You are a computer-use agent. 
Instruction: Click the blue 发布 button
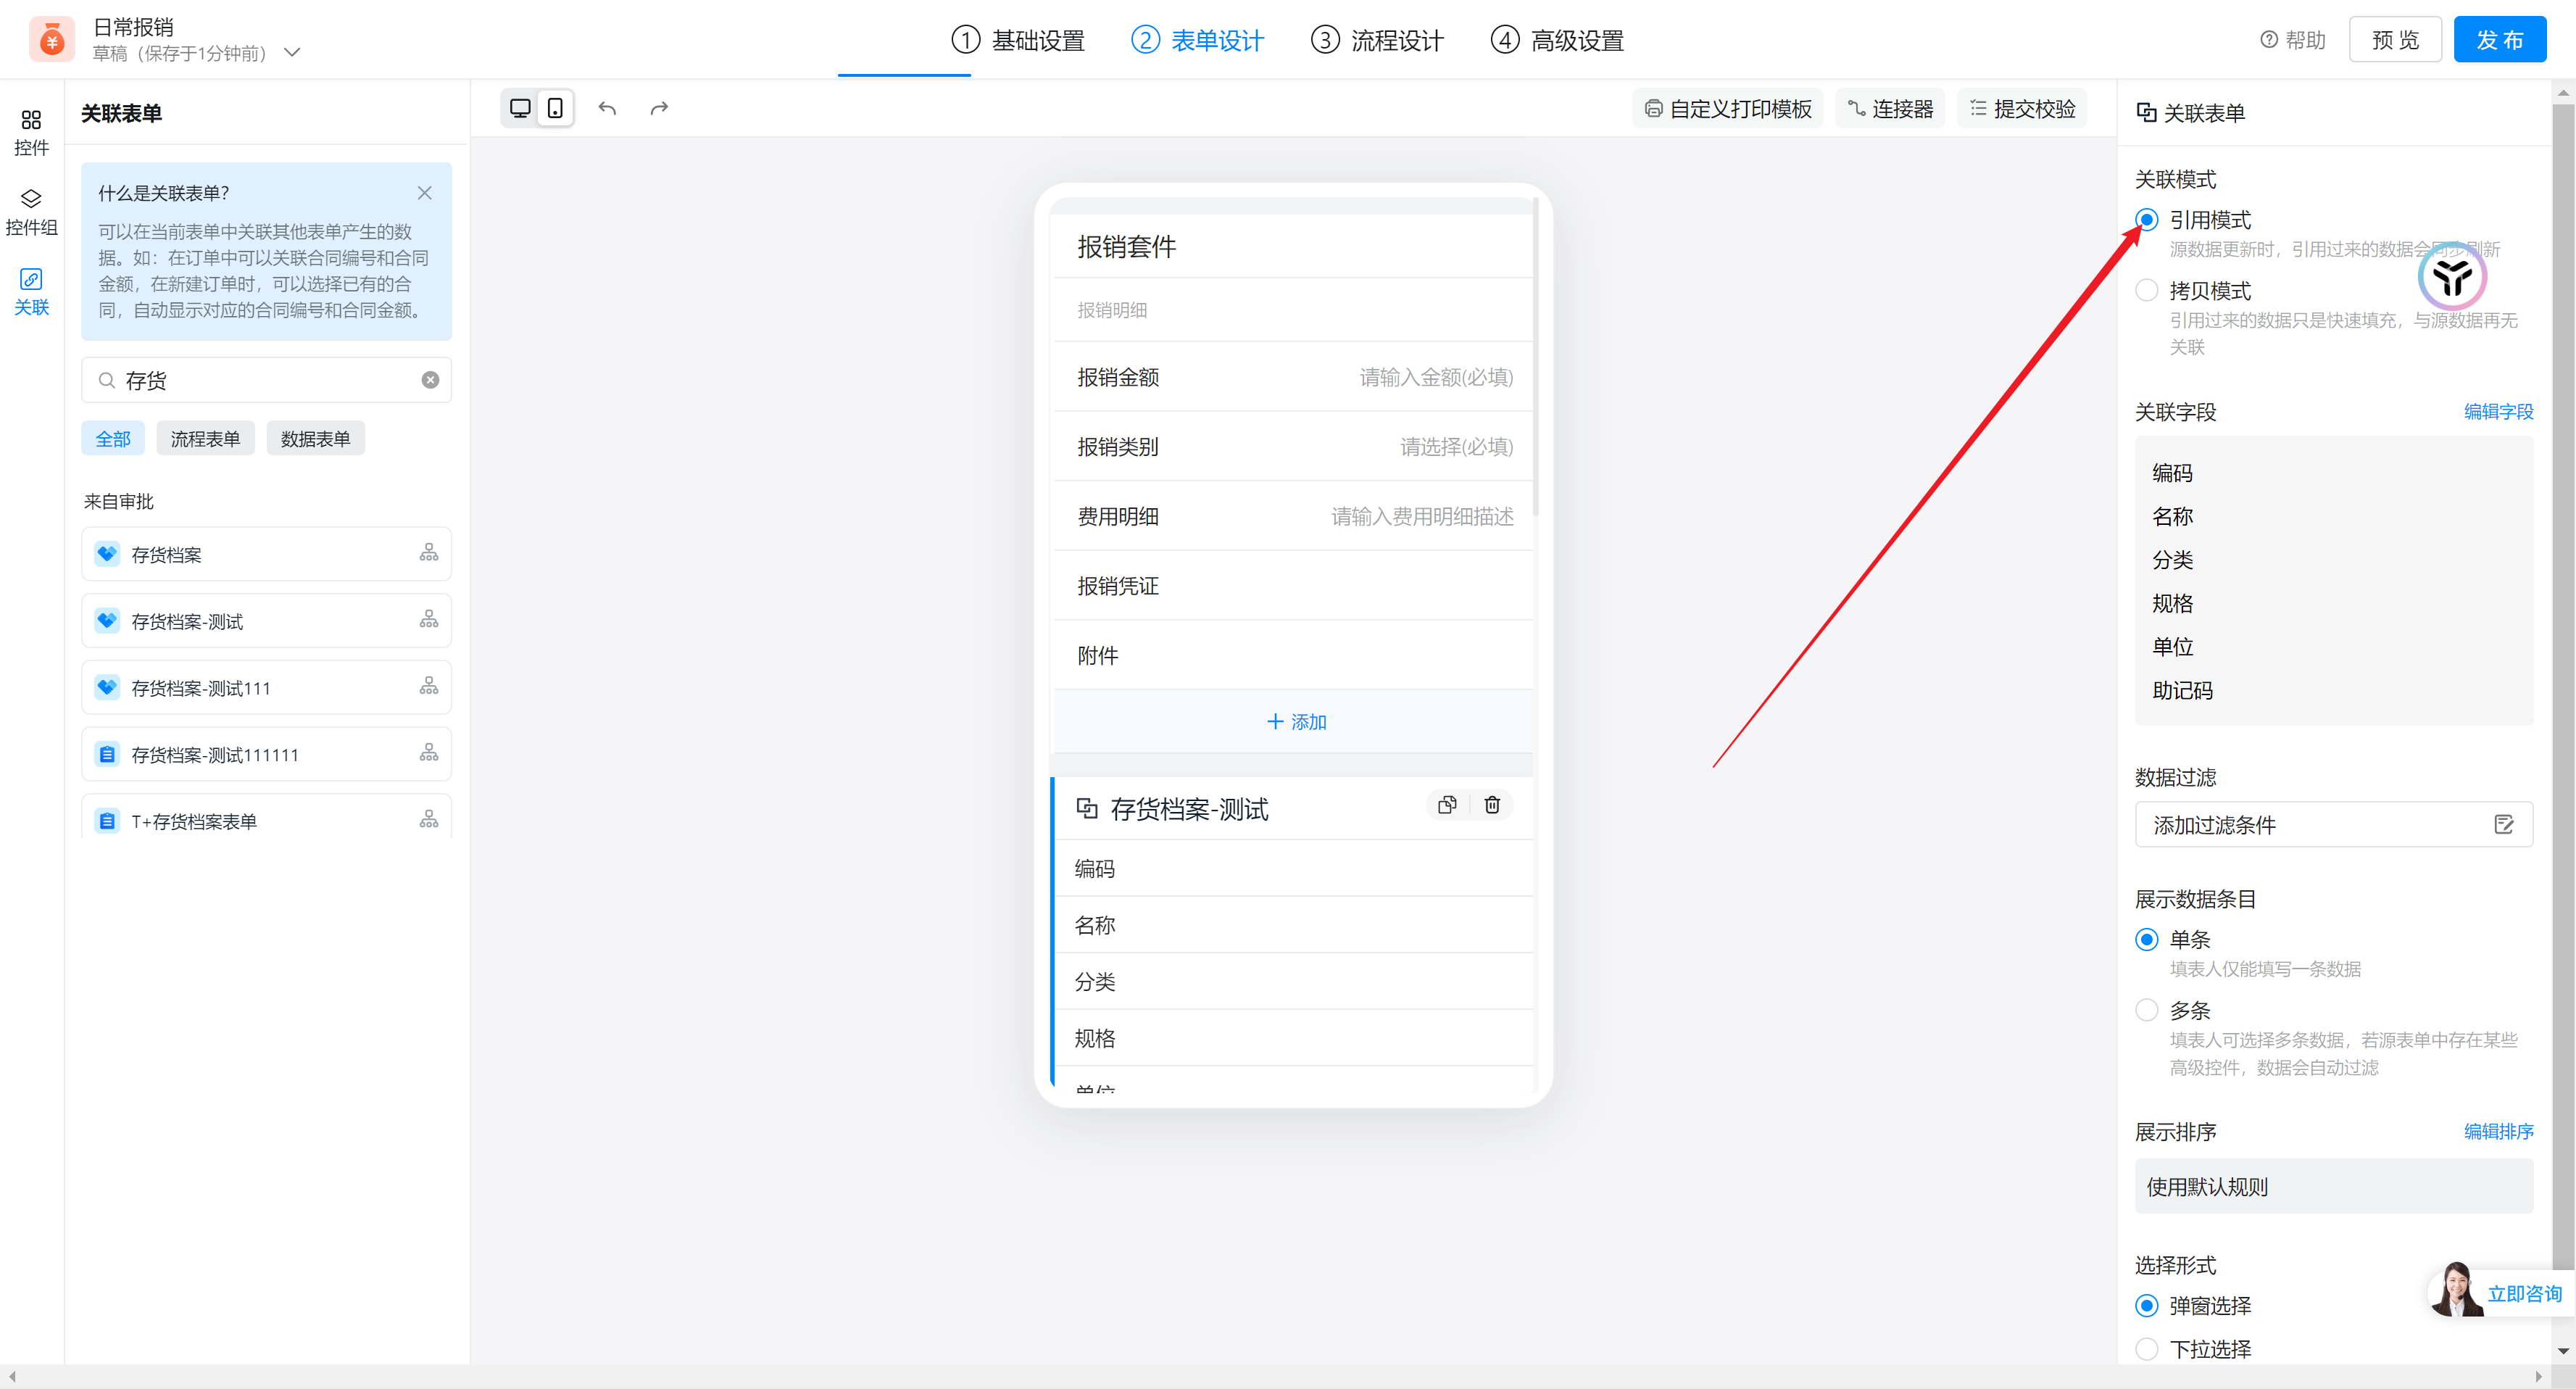(x=2499, y=40)
